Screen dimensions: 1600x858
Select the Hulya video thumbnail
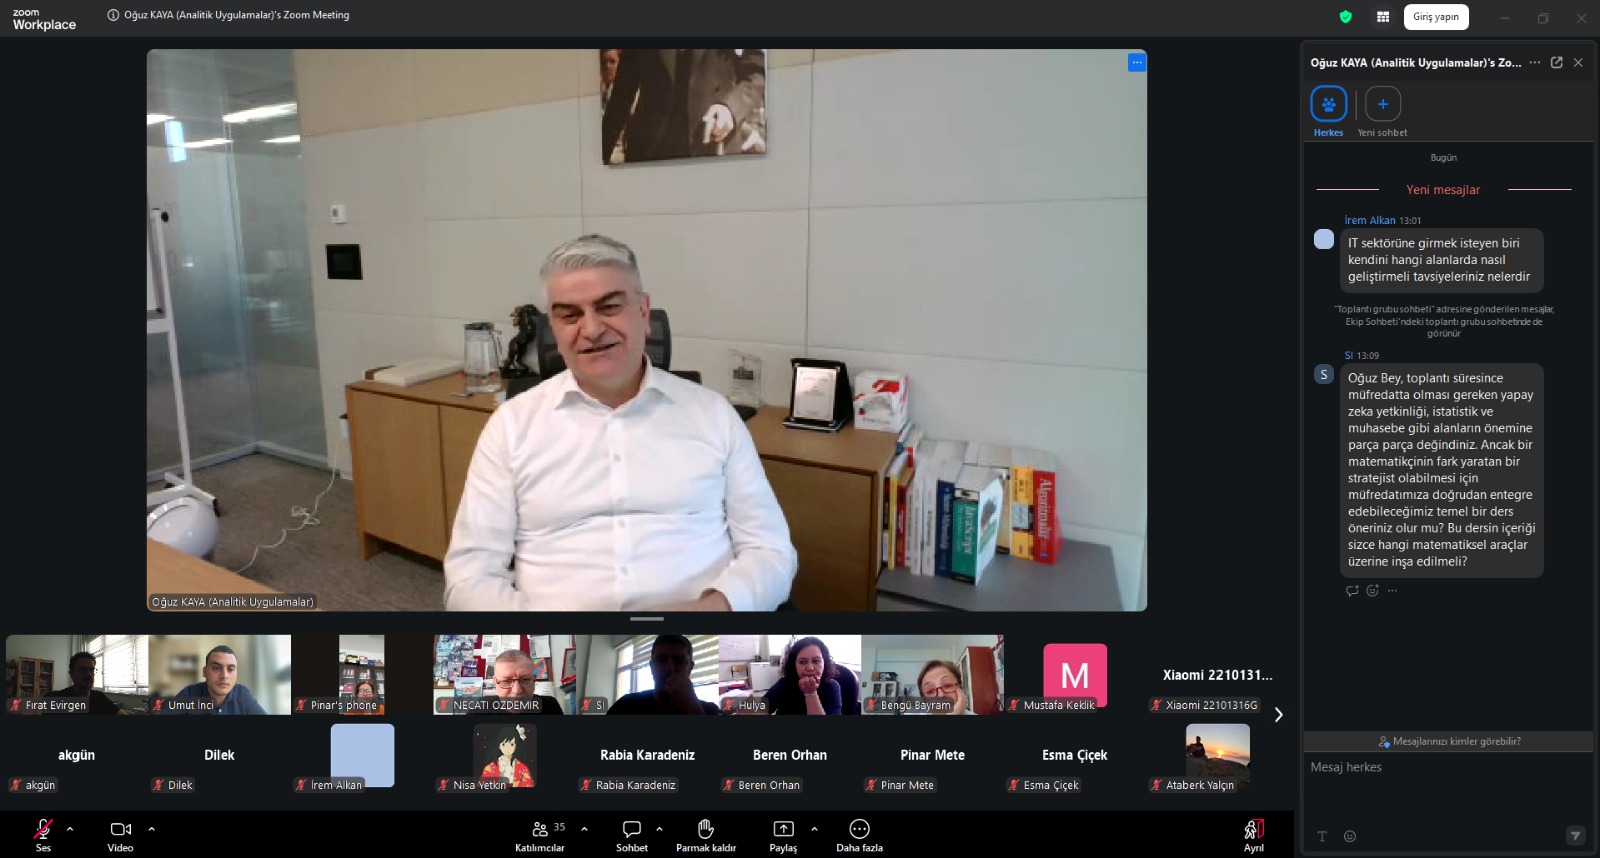pos(790,675)
